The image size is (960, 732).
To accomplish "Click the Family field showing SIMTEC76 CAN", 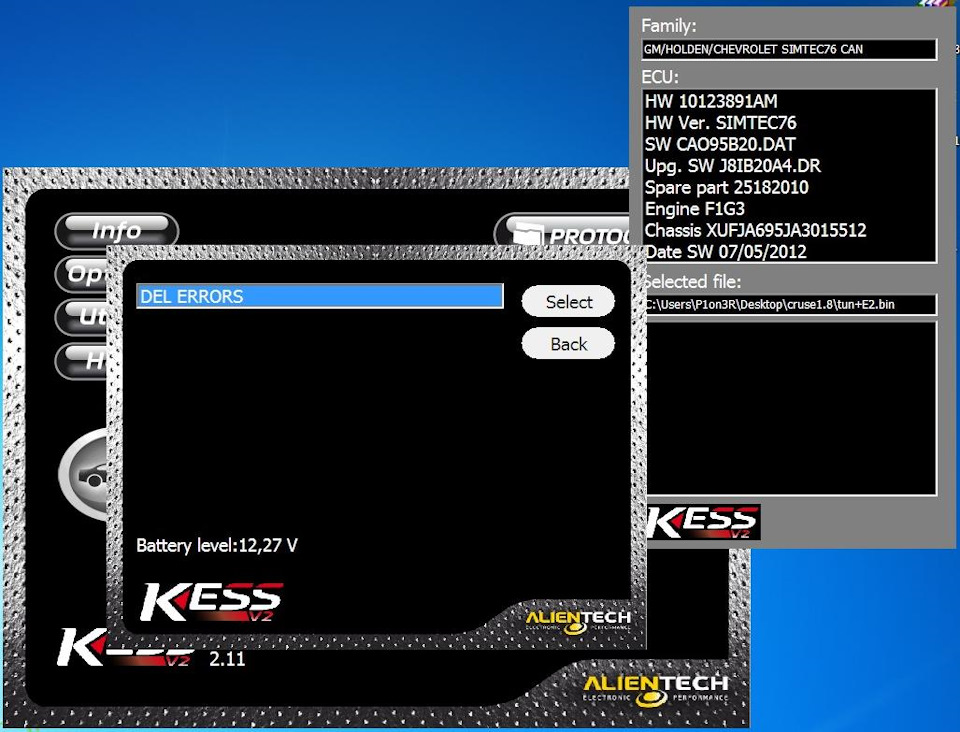I will click(789, 50).
